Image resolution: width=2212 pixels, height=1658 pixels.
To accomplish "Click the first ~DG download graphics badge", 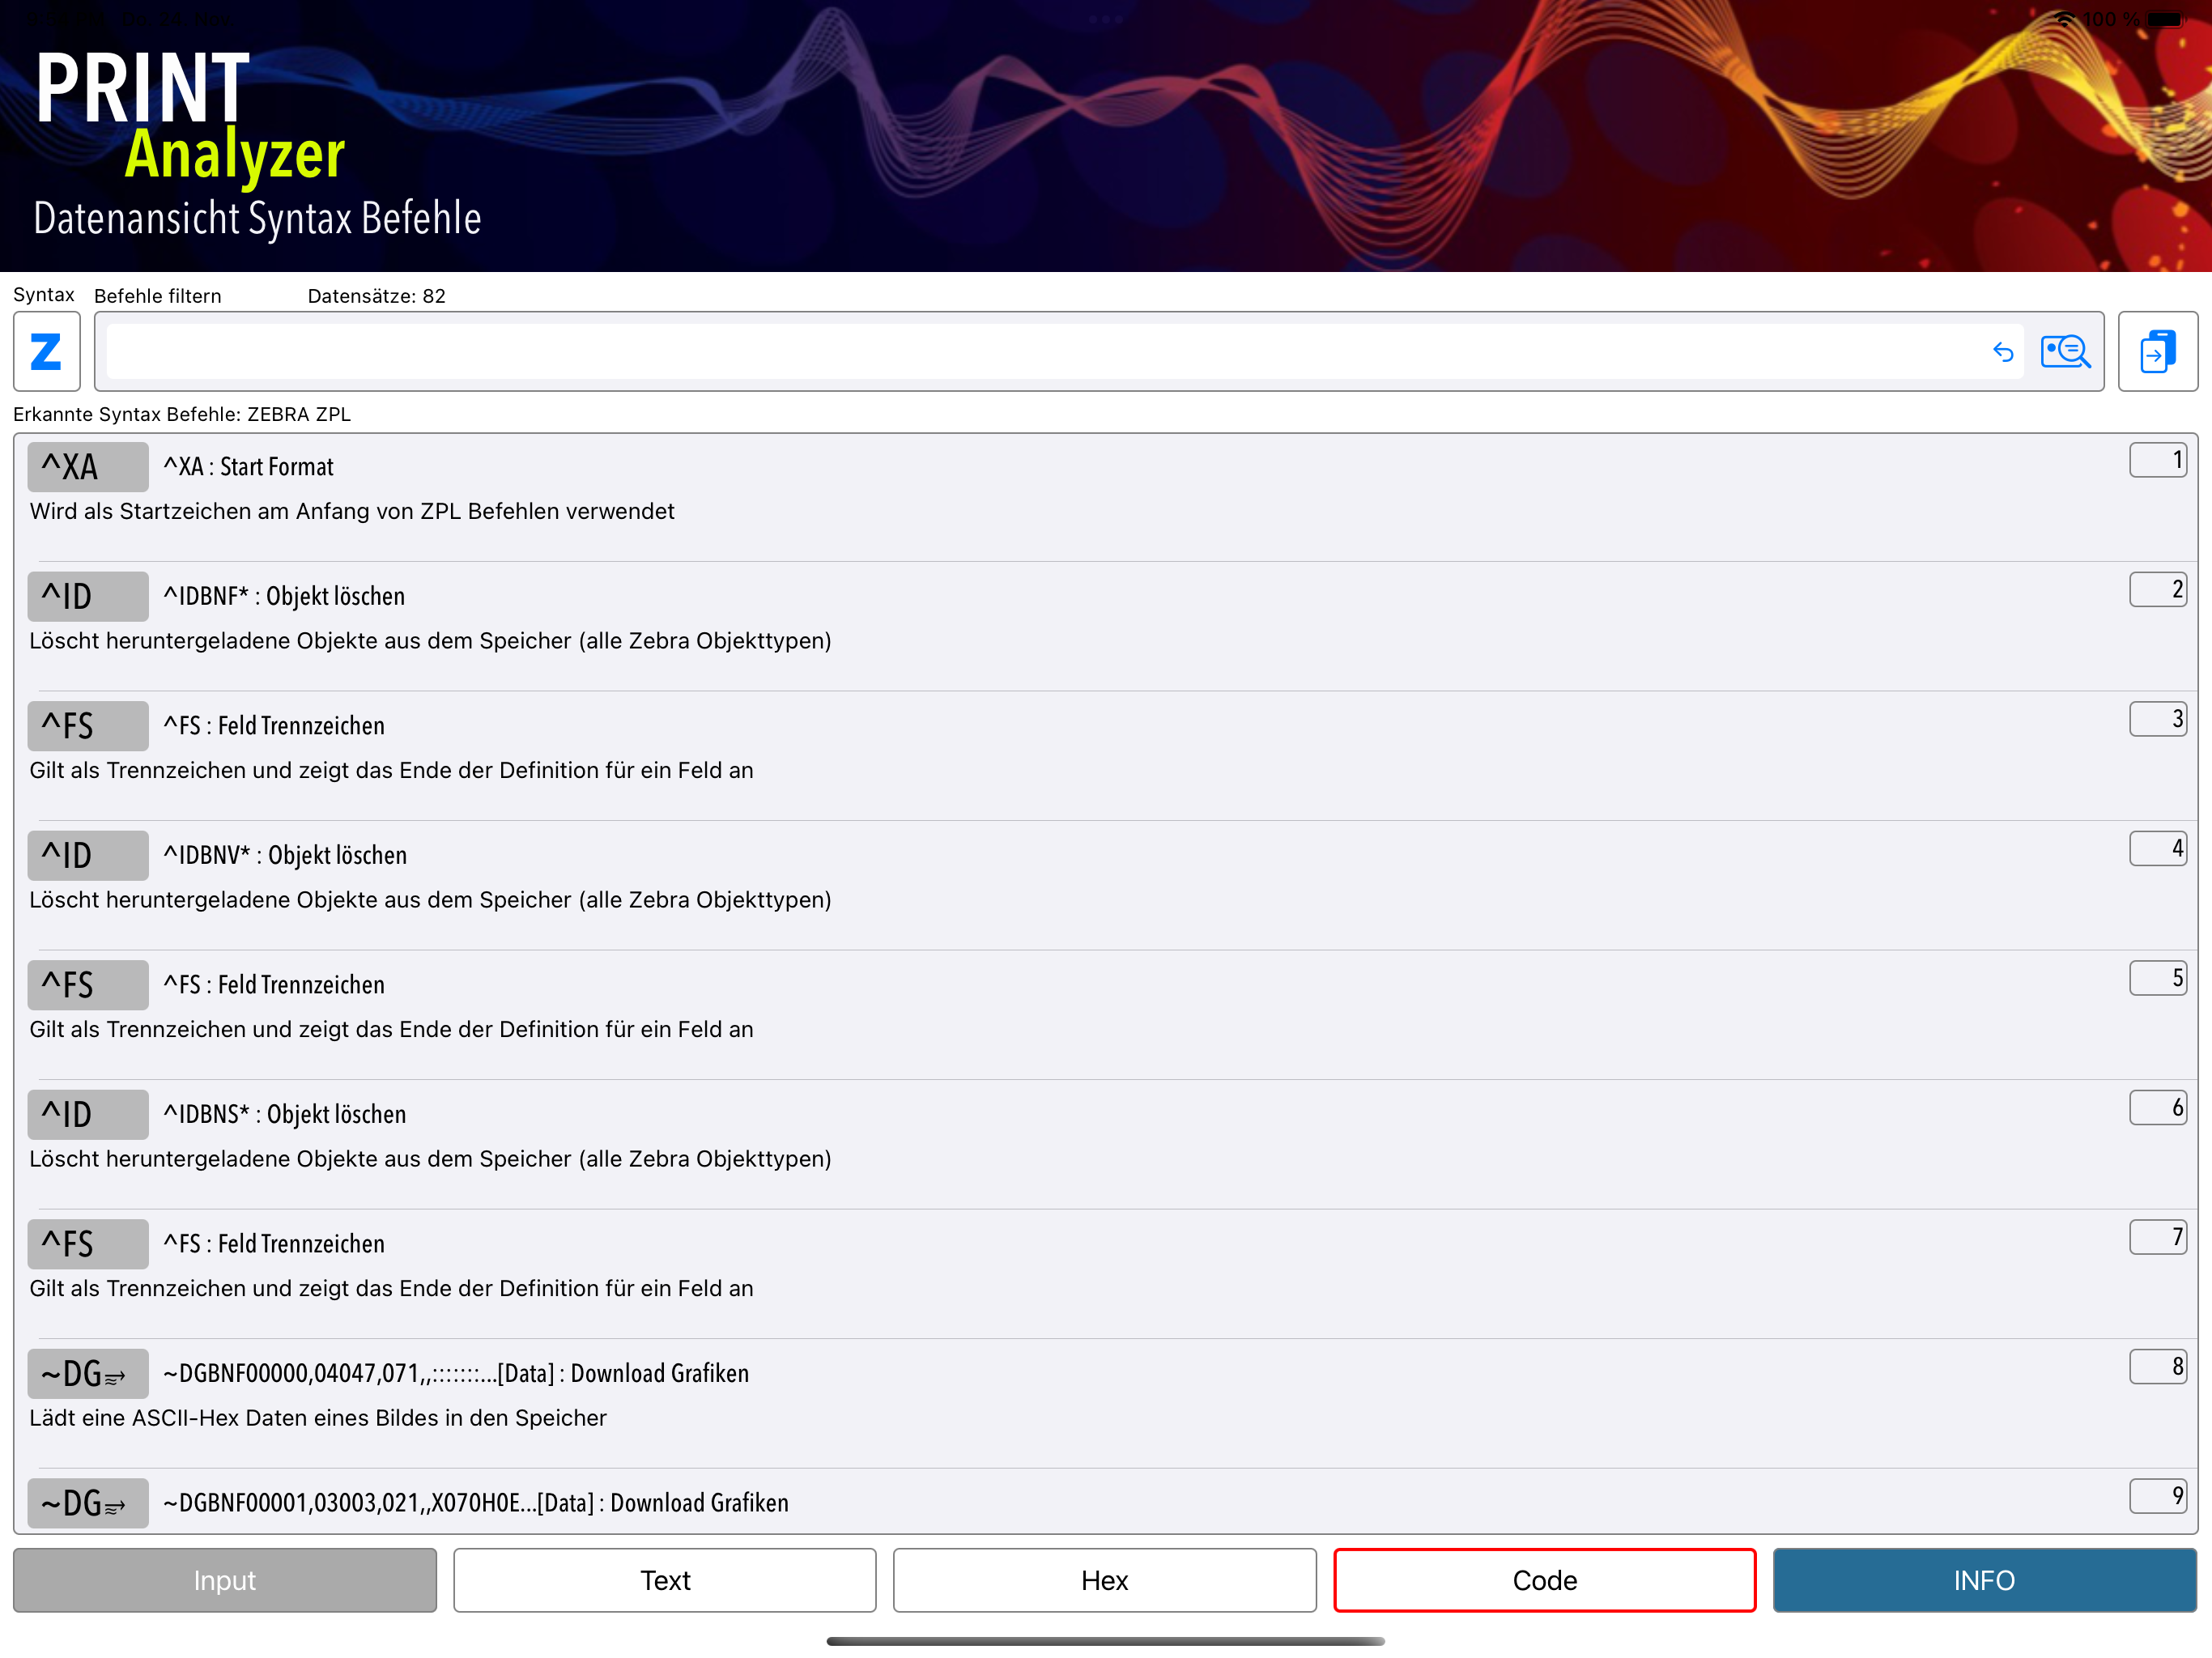I will (88, 1373).
